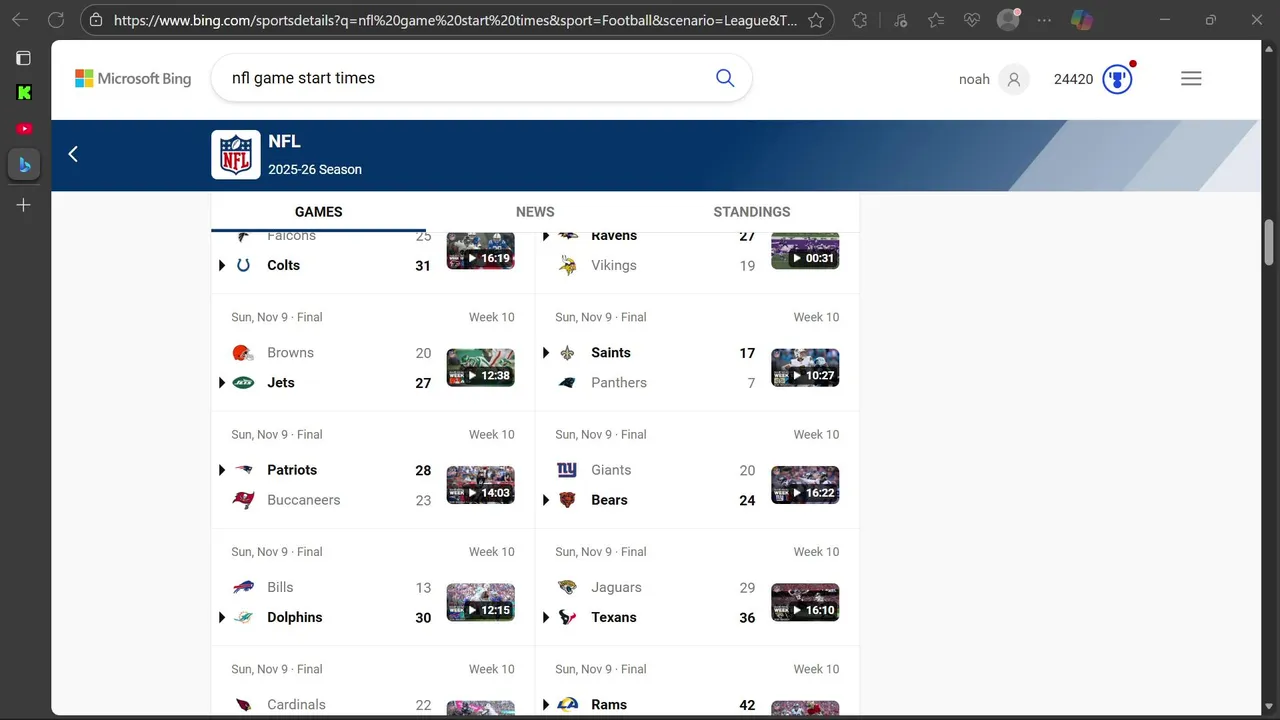Play Falcons vs Colts 16:19 highlights
The image size is (1280, 720).
(x=481, y=251)
